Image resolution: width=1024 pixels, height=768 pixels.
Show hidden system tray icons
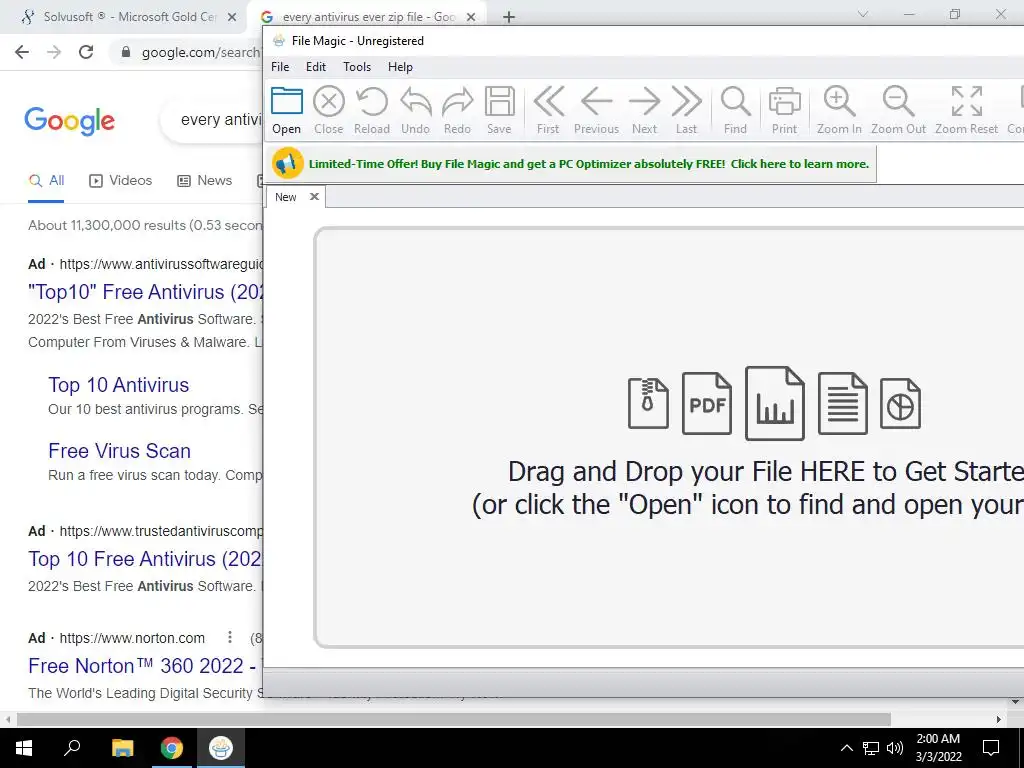pyautogui.click(x=846, y=748)
